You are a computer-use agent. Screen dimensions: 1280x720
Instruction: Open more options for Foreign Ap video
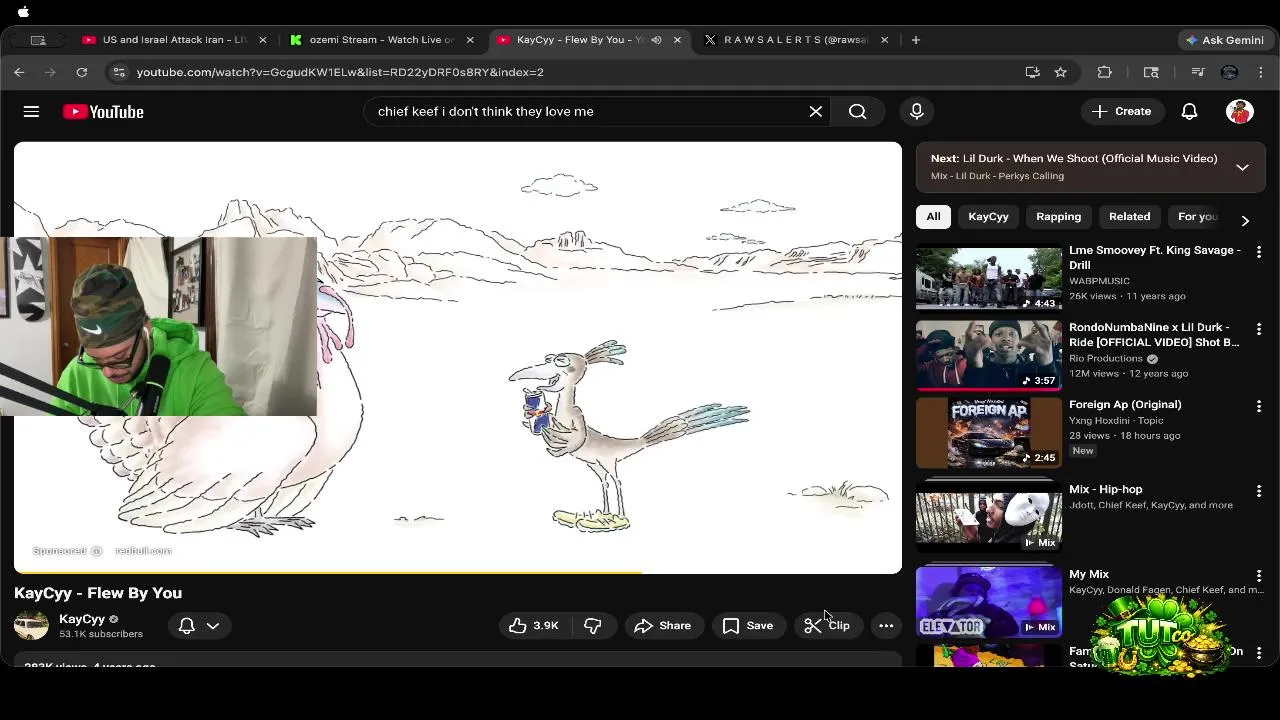[x=1259, y=406]
